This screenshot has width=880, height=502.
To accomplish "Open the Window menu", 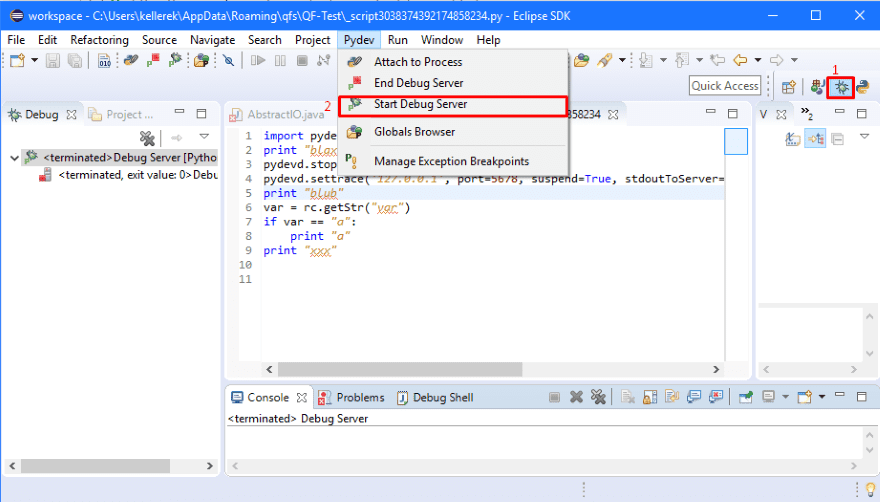I will click(442, 40).
